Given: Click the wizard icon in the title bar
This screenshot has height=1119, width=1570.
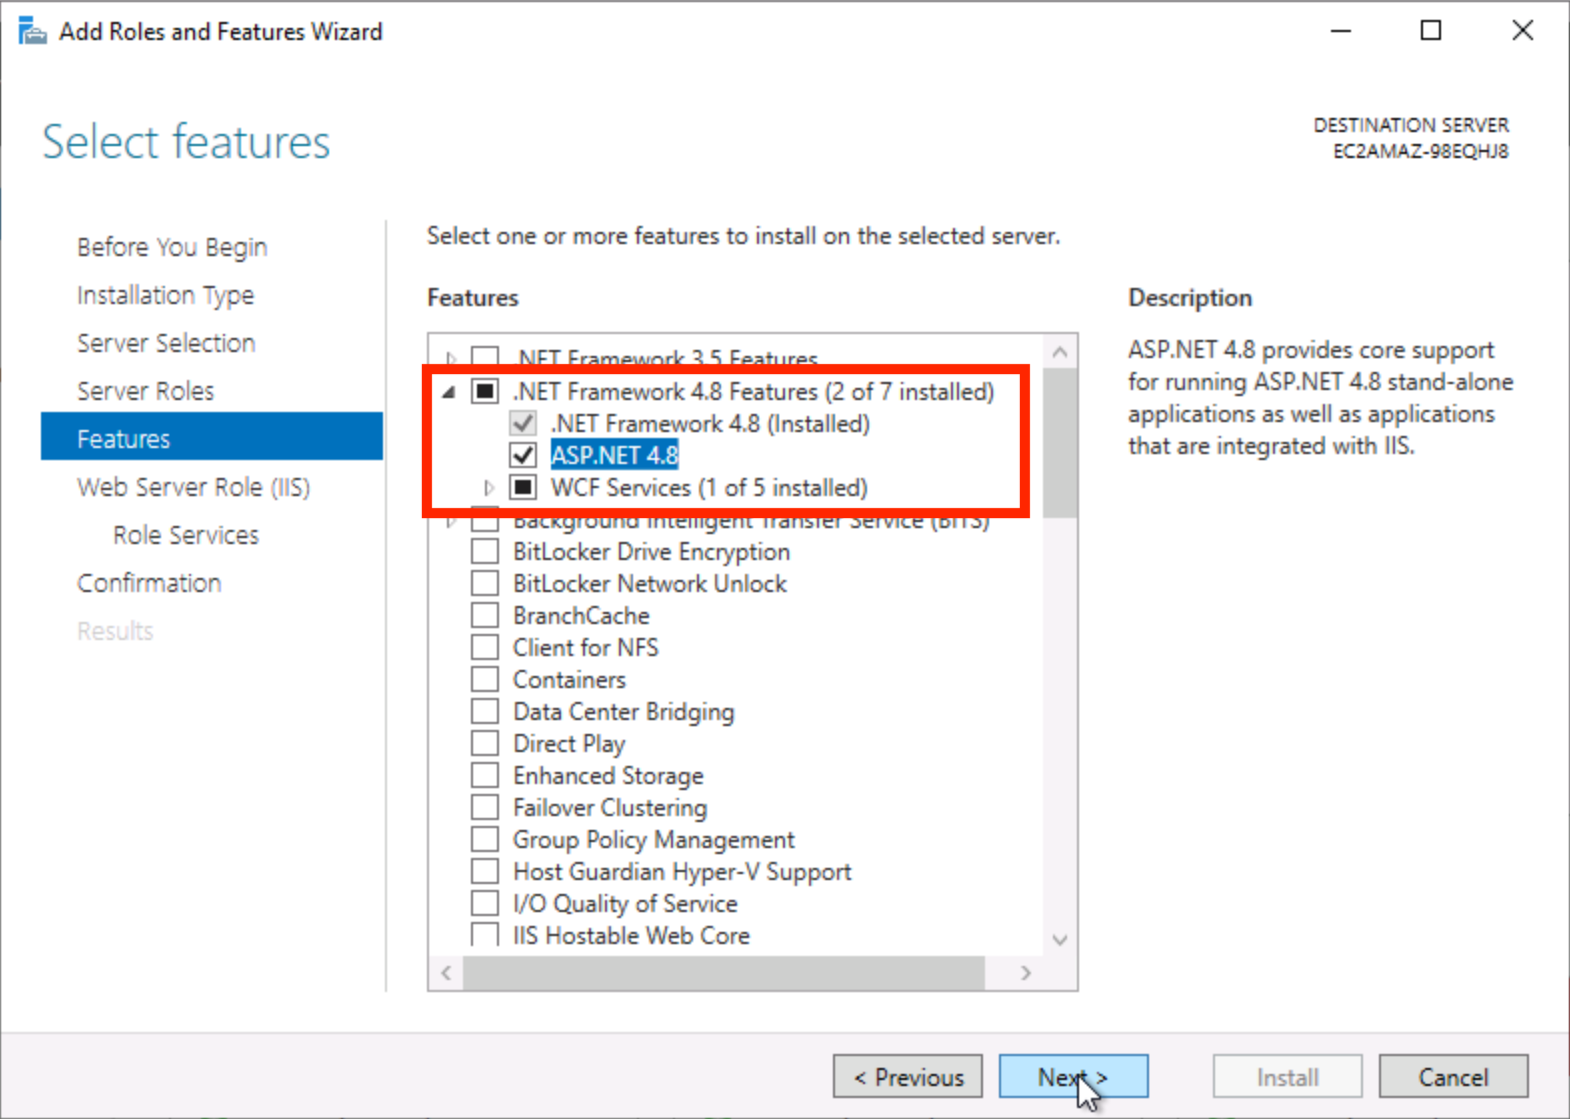Looking at the screenshot, I should tap(32, 31).
